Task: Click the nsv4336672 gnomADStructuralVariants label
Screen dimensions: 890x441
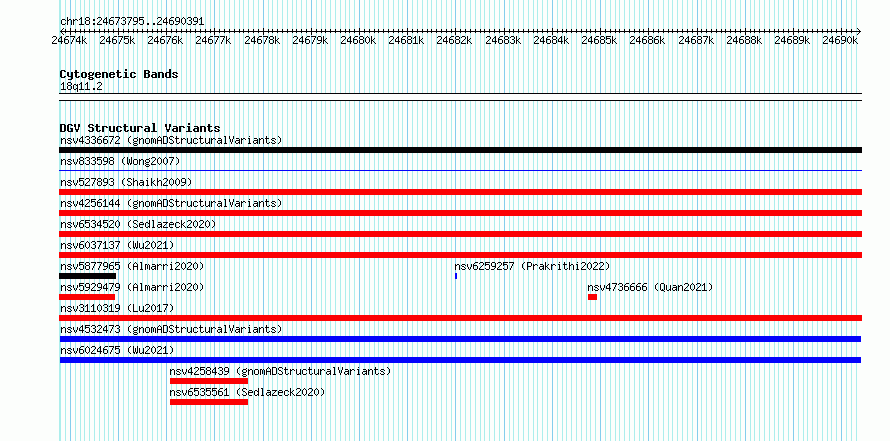Action: point(171,140)
